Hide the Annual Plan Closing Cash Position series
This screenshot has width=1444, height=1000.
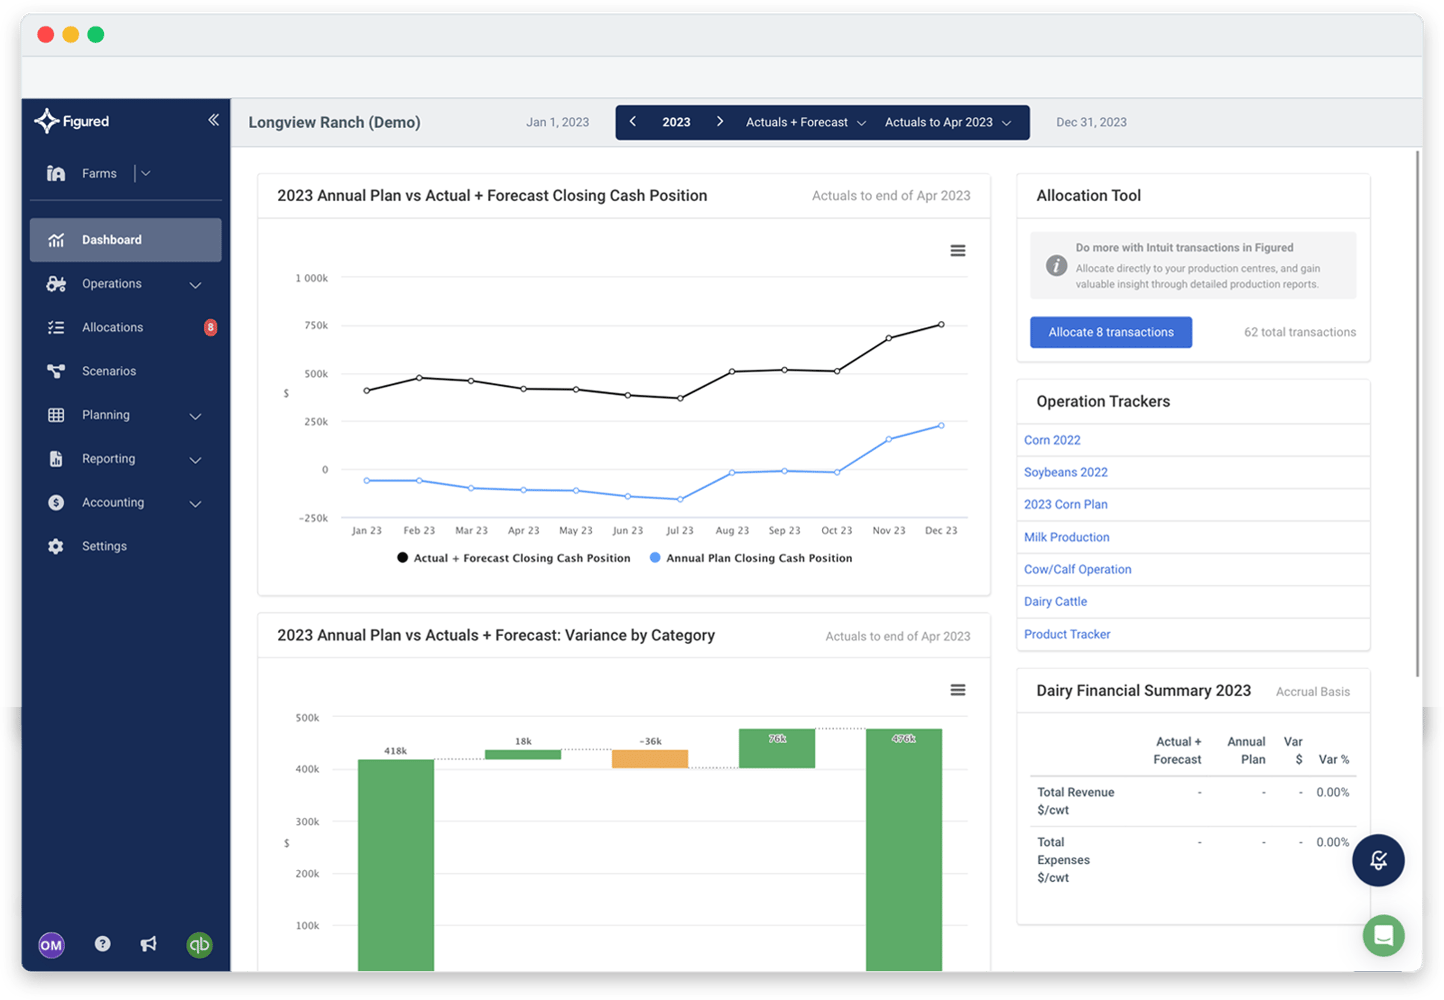pyautogui.click(x=751, y=558)
